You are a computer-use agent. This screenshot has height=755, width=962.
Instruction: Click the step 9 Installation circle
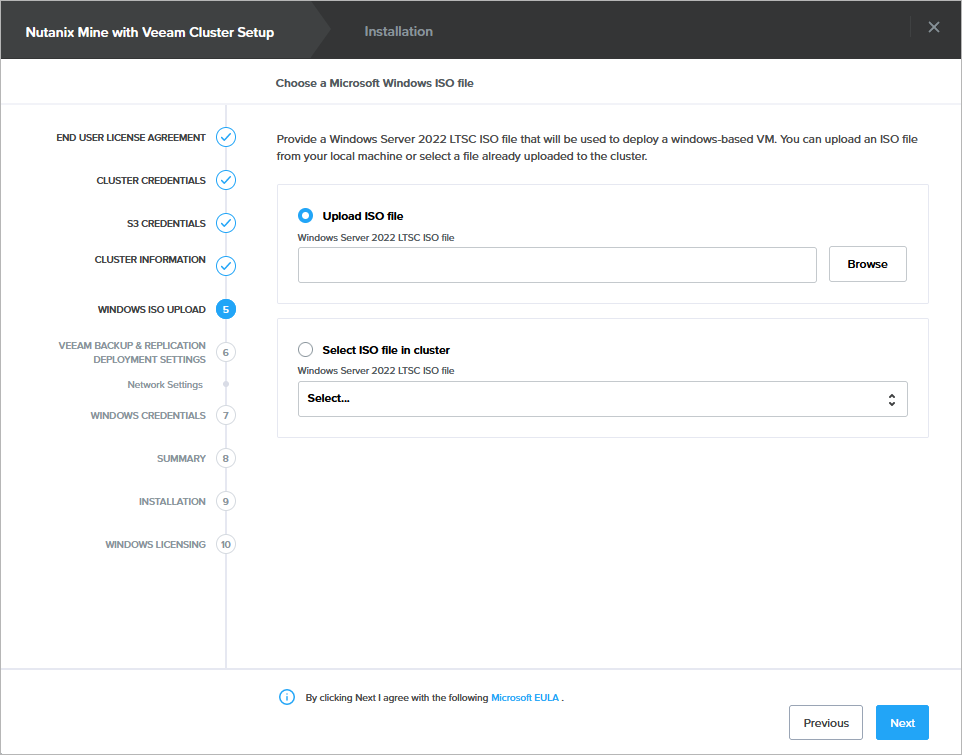[x=226, y=501]
